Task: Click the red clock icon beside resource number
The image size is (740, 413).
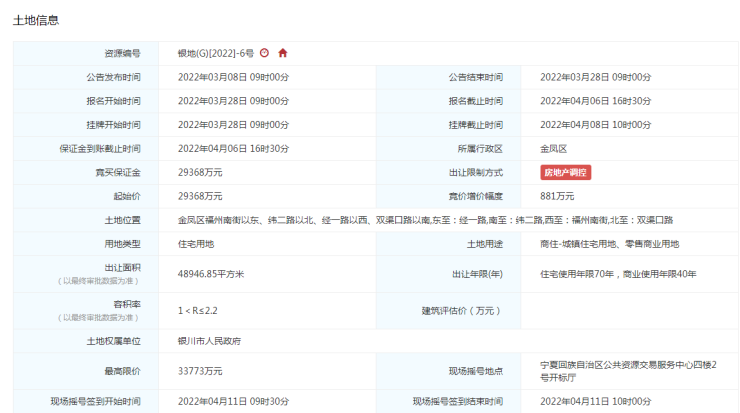Action: pos(264,53)
